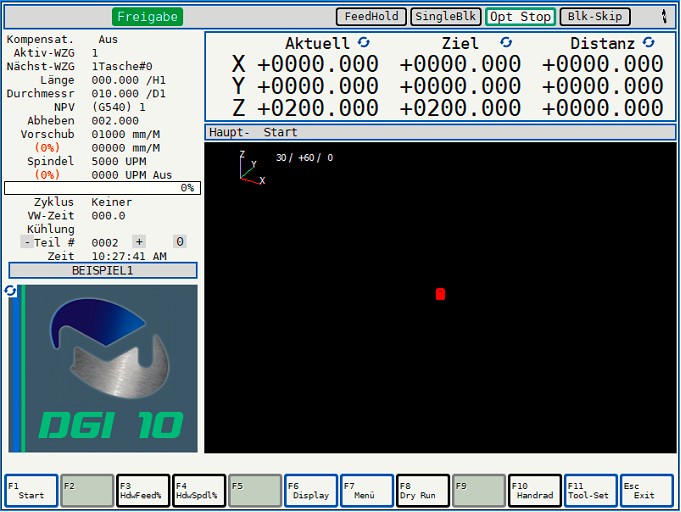This screenshot has width=681, height=512.
Task: Click the Aktuell Z value +0200.000
Action: (x=318, y=108)
